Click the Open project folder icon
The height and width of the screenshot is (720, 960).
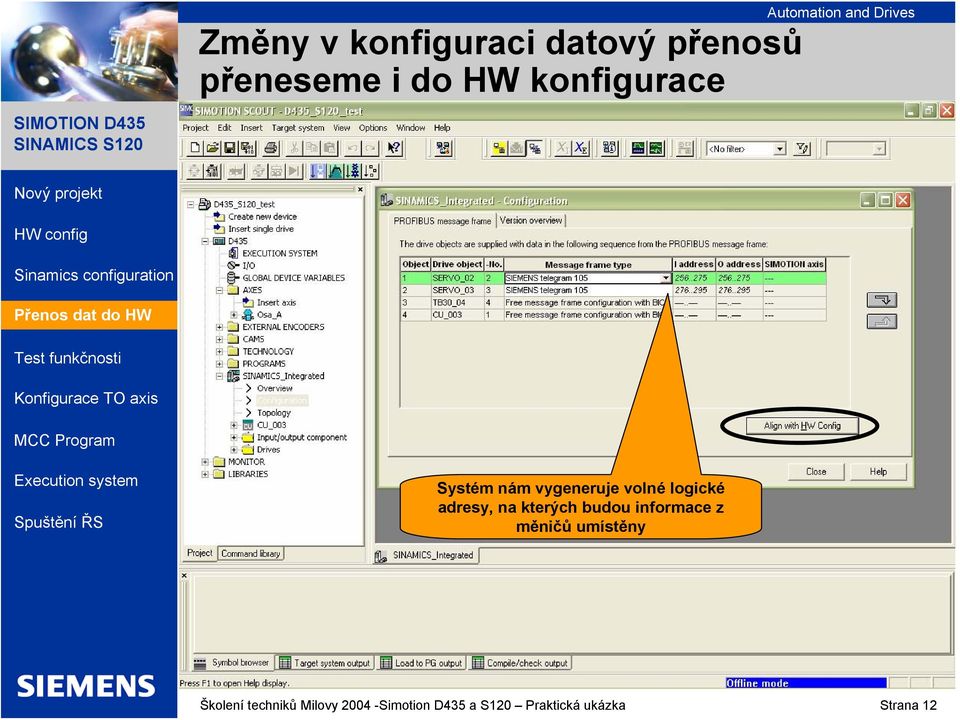(212, 148)
